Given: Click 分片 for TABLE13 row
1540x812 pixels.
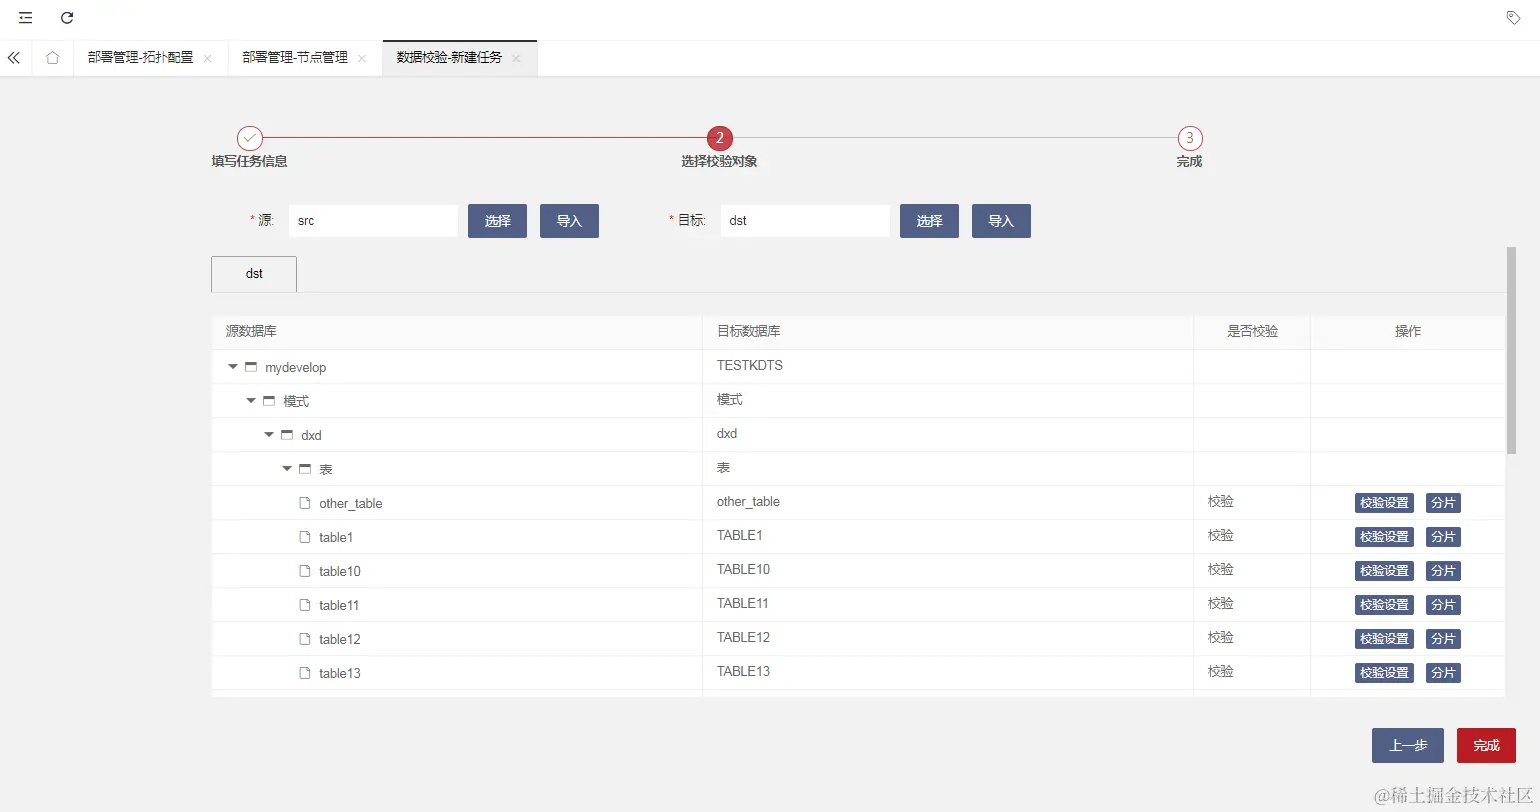Looking at the screenshot, I should click(1443, 673).
